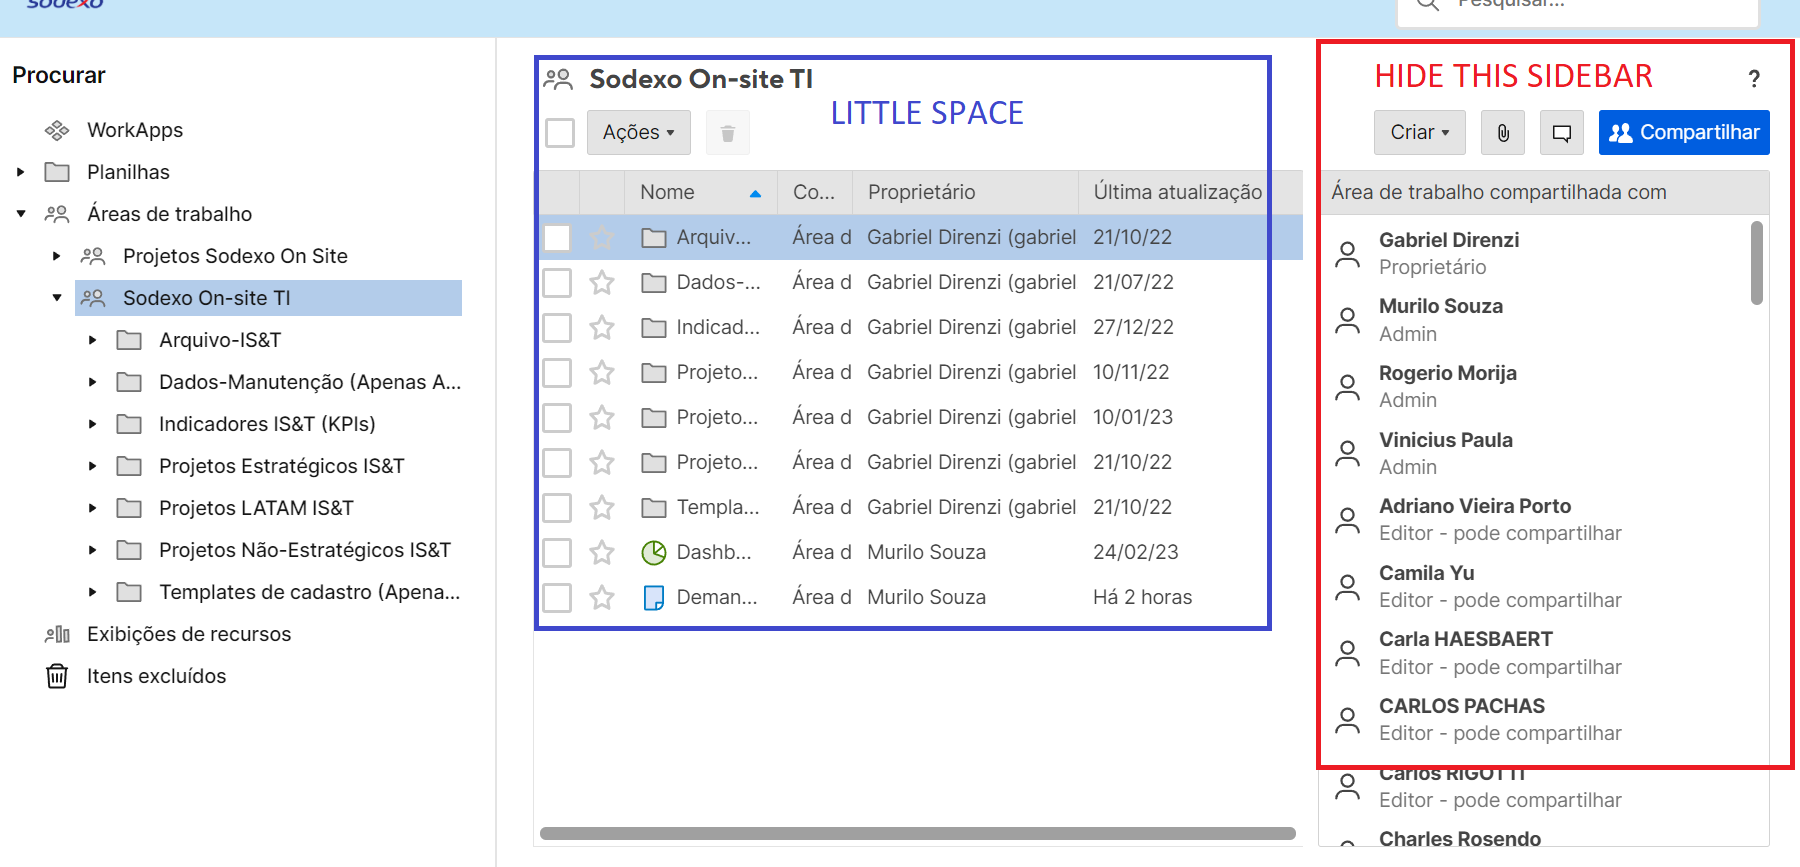Collapse the Sodexo On-site TI tree node
1800x867 pixels.
56,298
